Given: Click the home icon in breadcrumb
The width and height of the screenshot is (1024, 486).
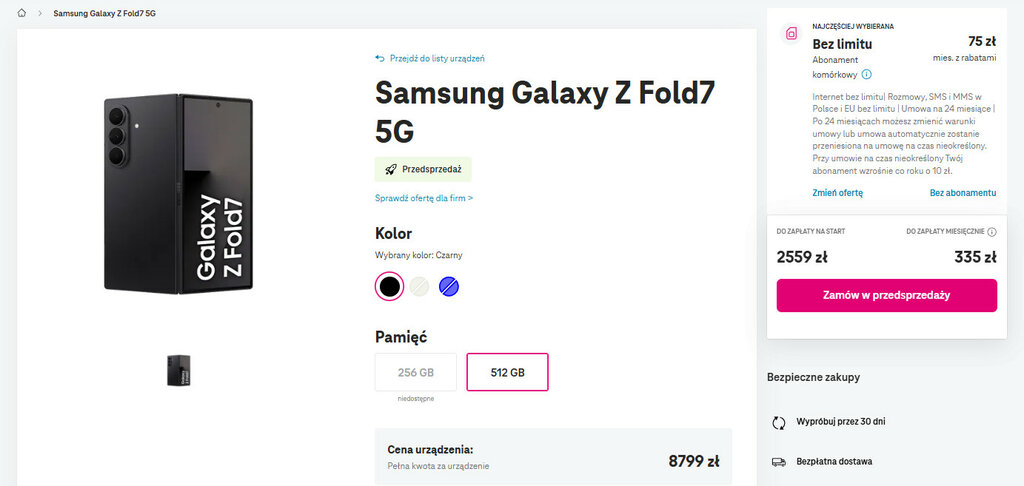Looking at the screenshot, I should click(22, 14).
